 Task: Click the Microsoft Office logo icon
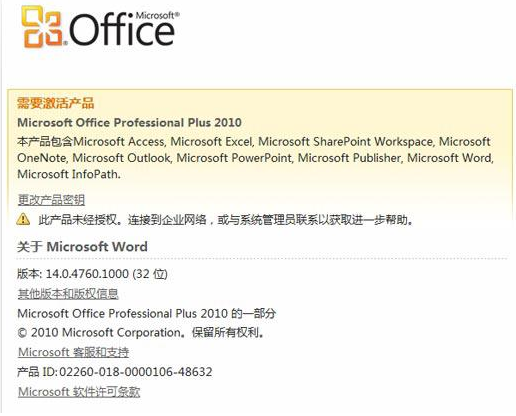(100, 27)
